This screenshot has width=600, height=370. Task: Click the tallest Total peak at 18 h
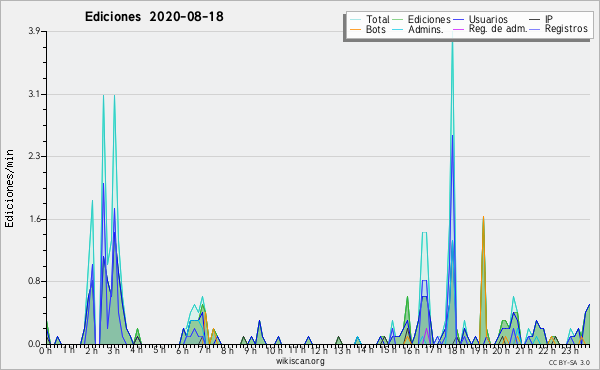452,42
